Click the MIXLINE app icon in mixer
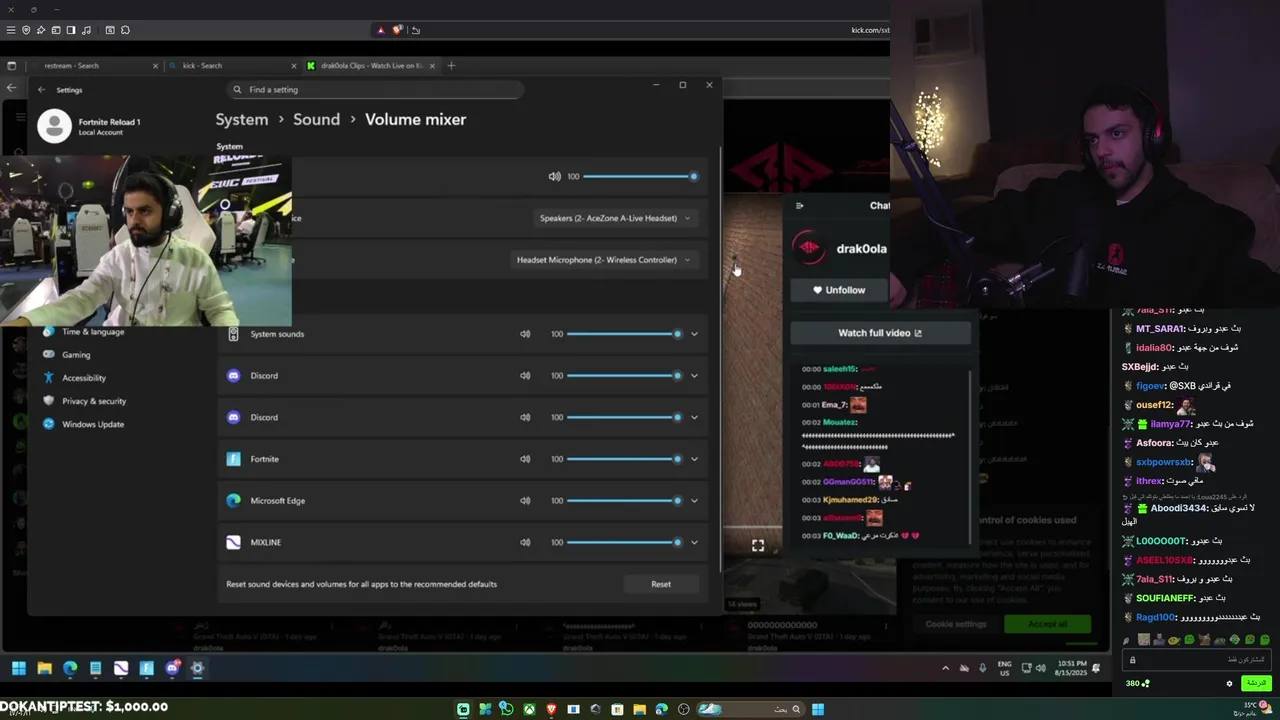 point(233,542)
